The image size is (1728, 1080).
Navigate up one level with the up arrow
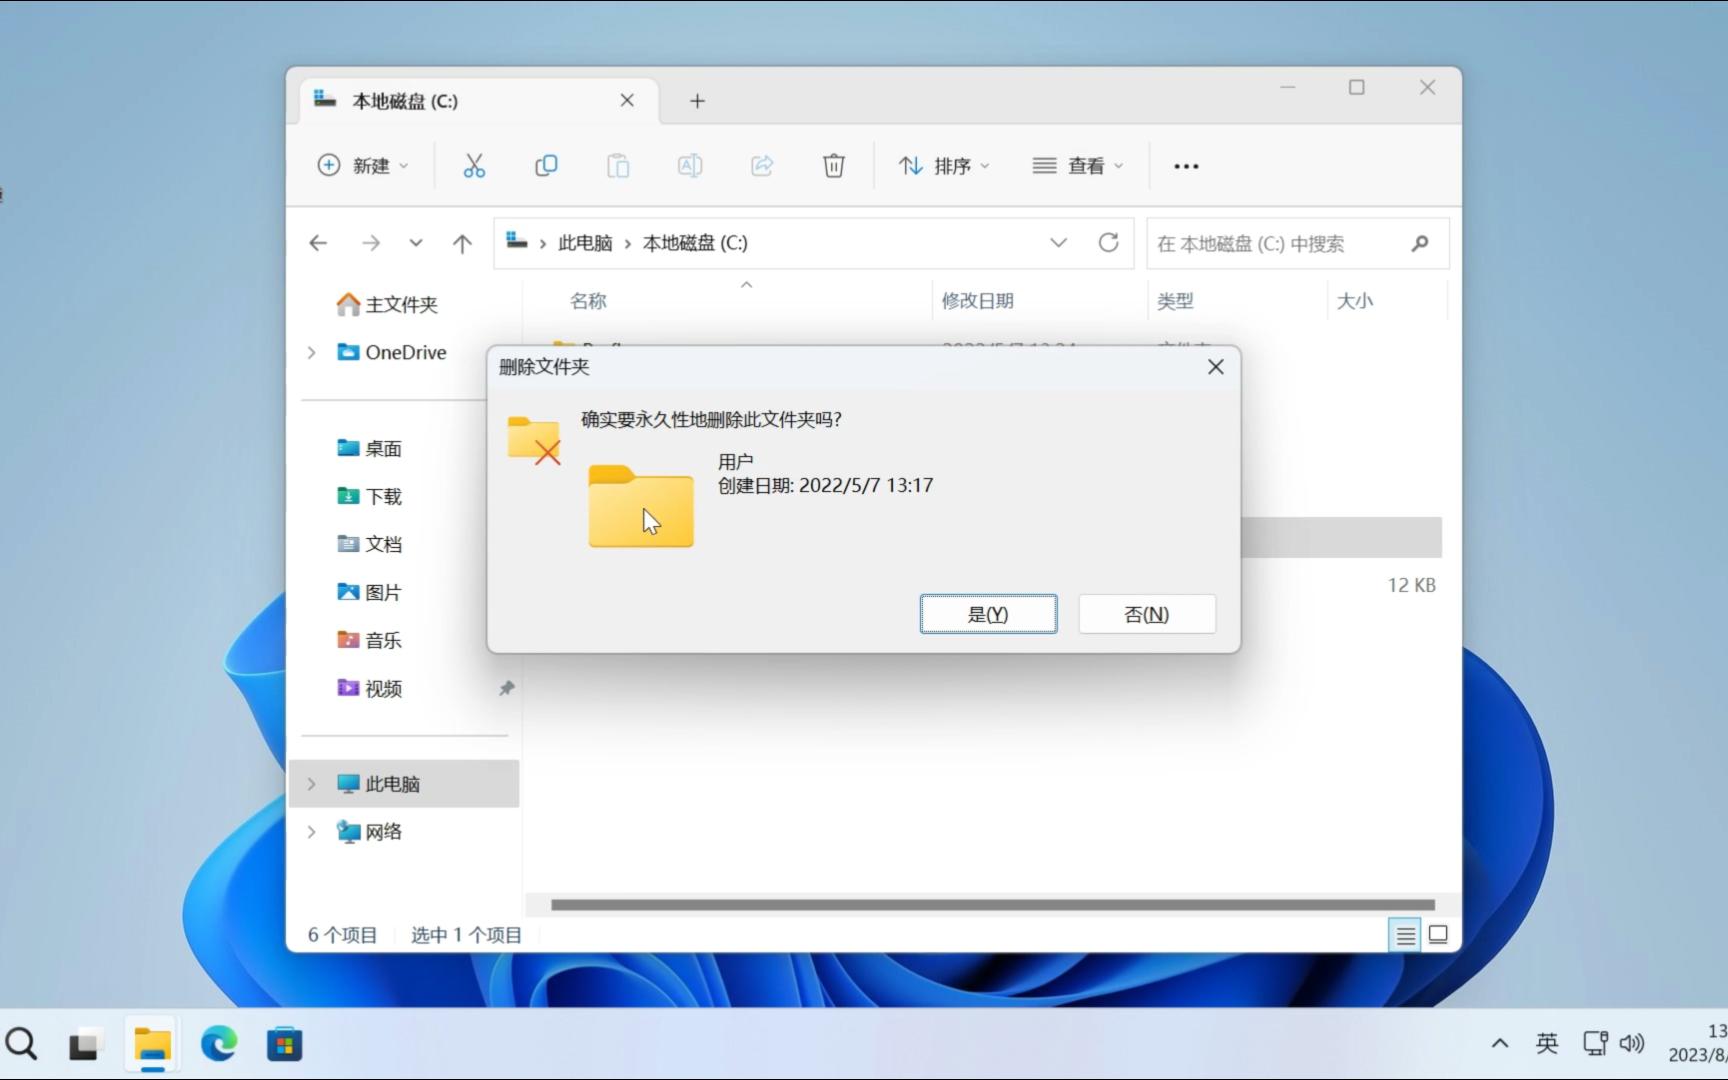click(462, 242)
